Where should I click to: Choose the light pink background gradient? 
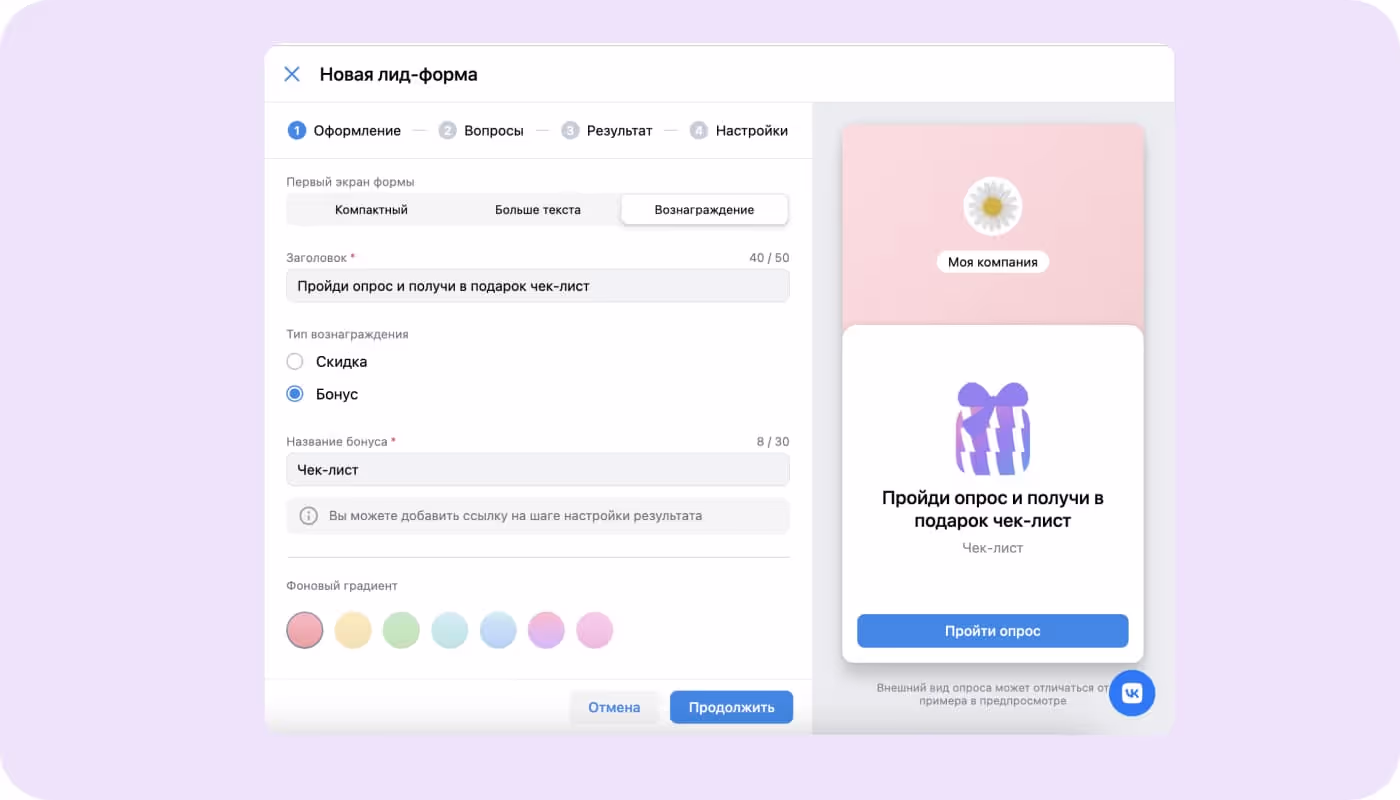[x=595, y=630]
